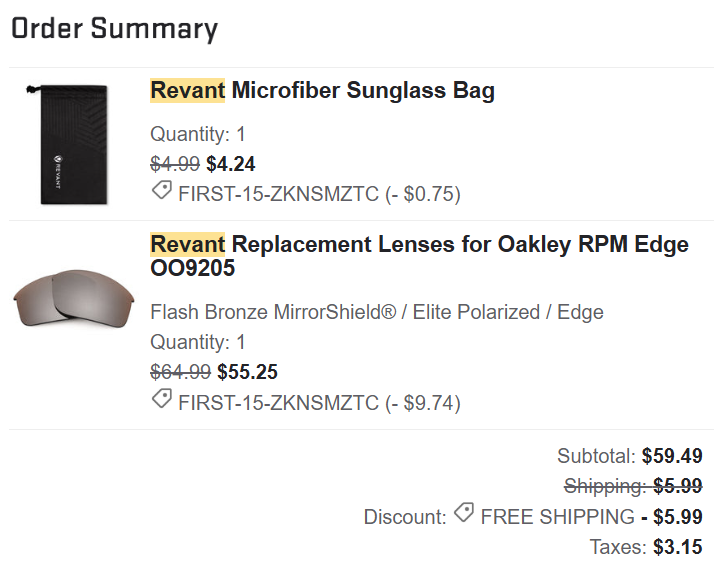Viewport: 722px width, 567px height.
Task: Open the Flash Bronze lenses thumbnail image
Action: [x=73, y=298]
